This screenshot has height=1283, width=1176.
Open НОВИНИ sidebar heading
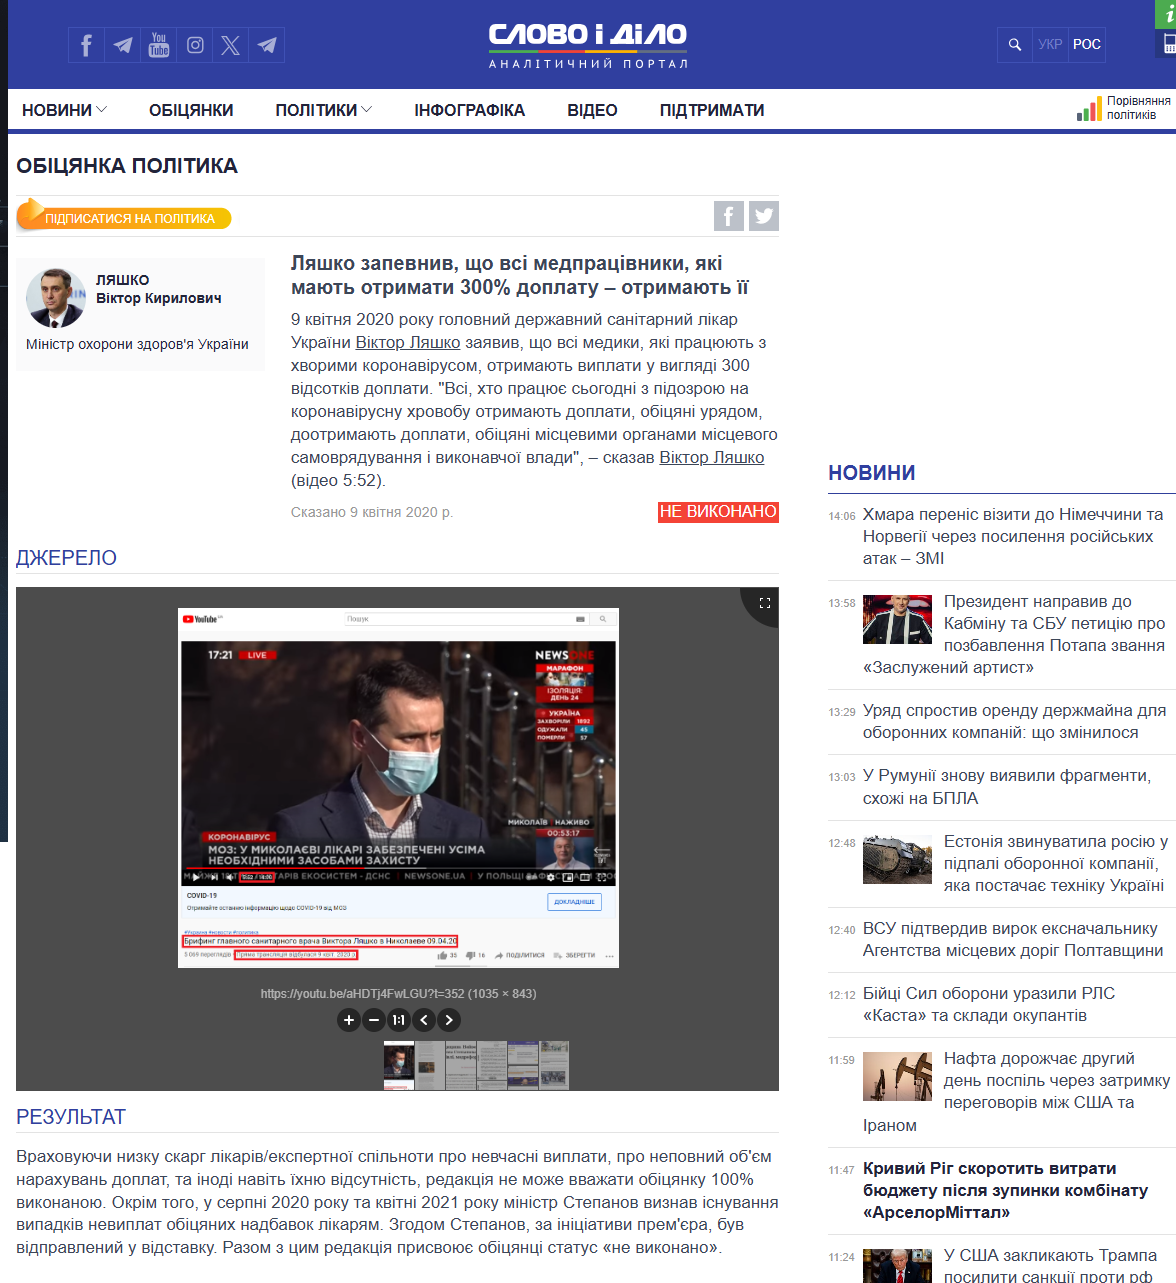(872, 473)
